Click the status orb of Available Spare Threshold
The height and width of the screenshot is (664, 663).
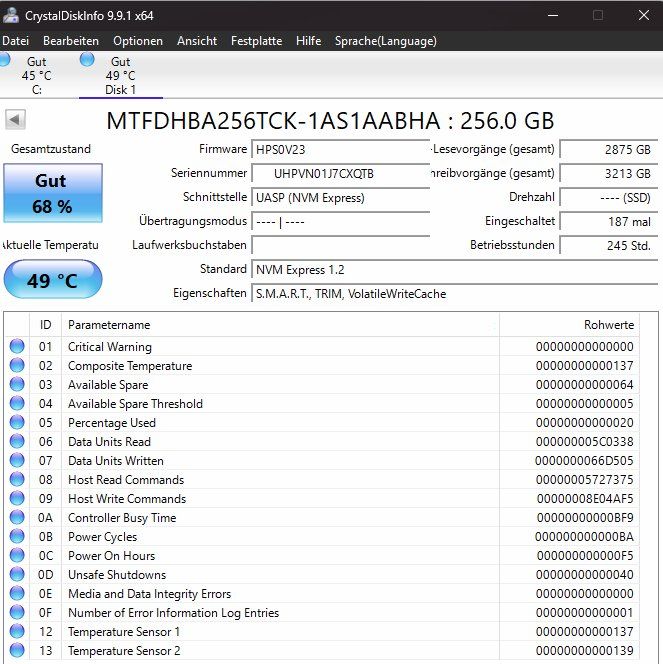point(17,403)
